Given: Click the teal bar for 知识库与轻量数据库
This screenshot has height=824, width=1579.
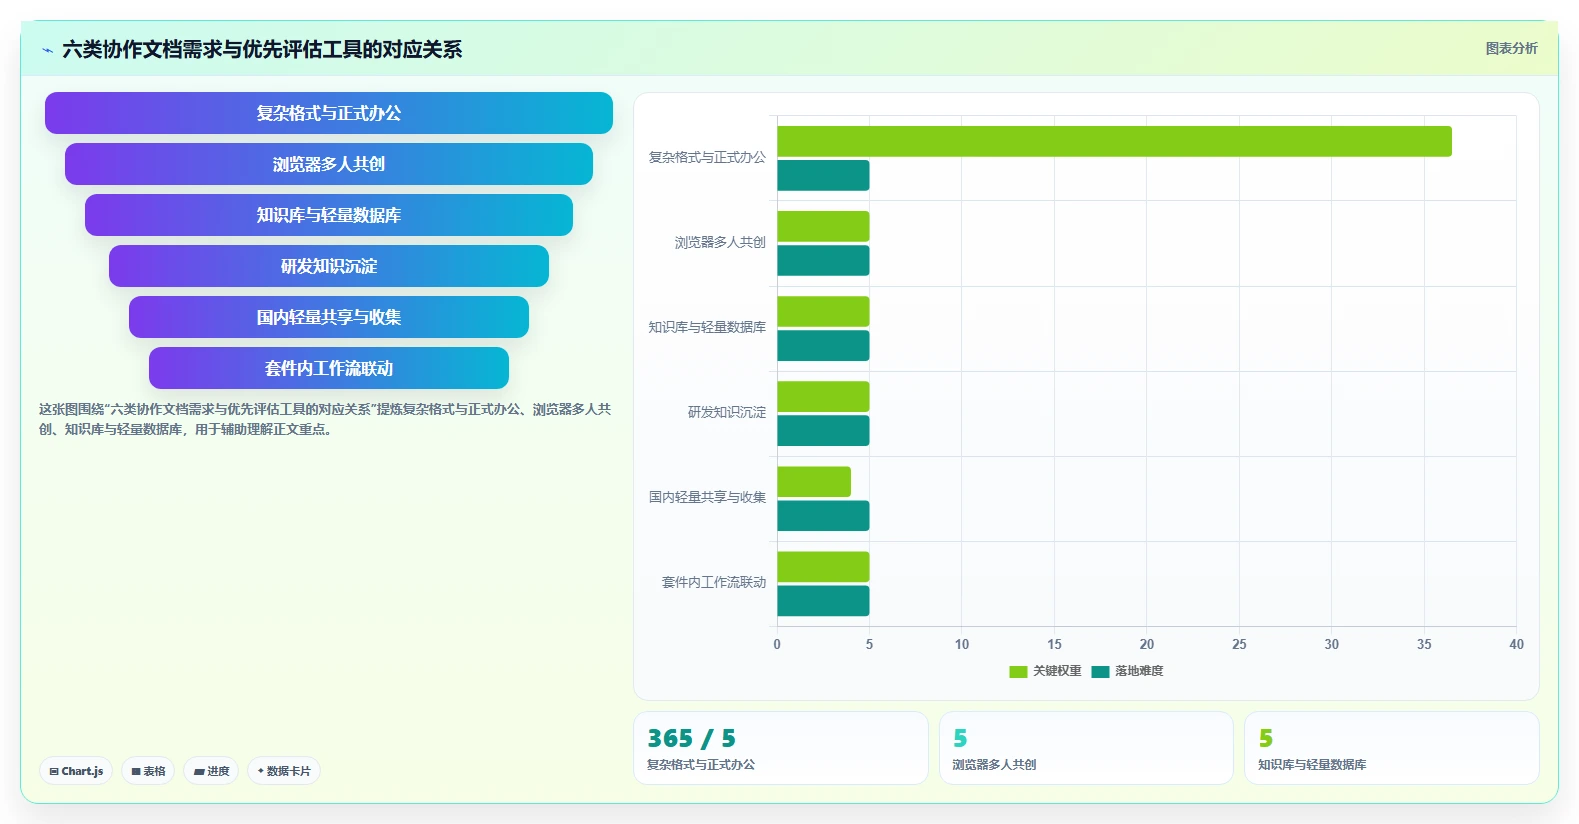Looking at the screenshot, I should click(823, 345).
